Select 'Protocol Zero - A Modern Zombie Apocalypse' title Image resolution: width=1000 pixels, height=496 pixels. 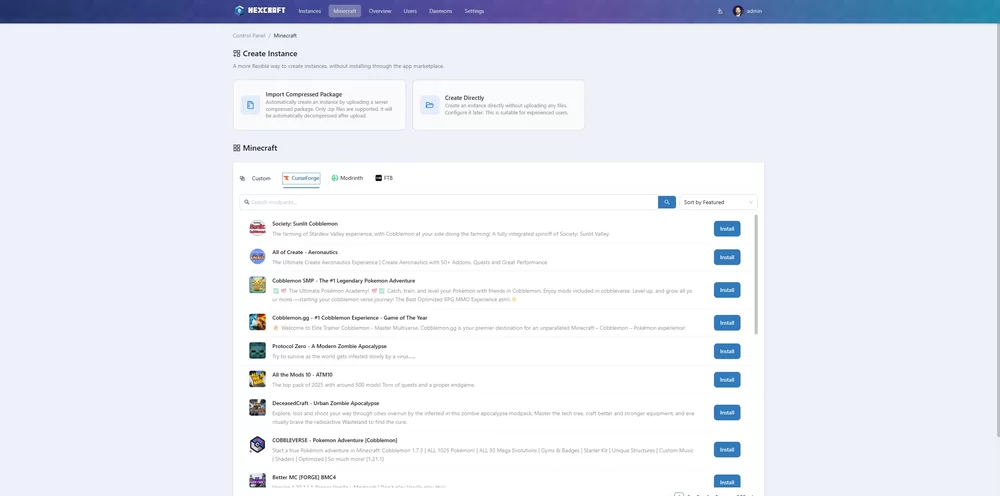coord(329,346)
